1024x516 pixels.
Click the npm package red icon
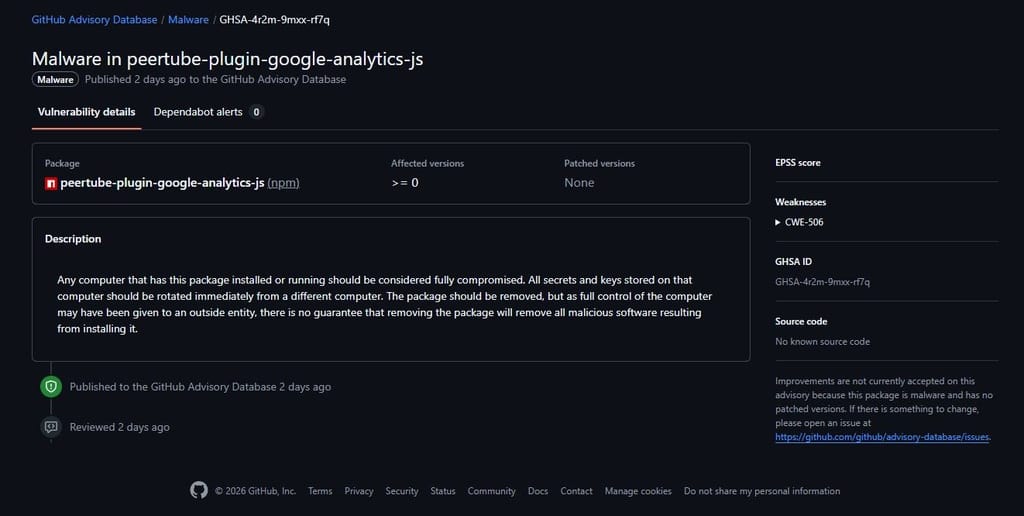coord(51,184)
